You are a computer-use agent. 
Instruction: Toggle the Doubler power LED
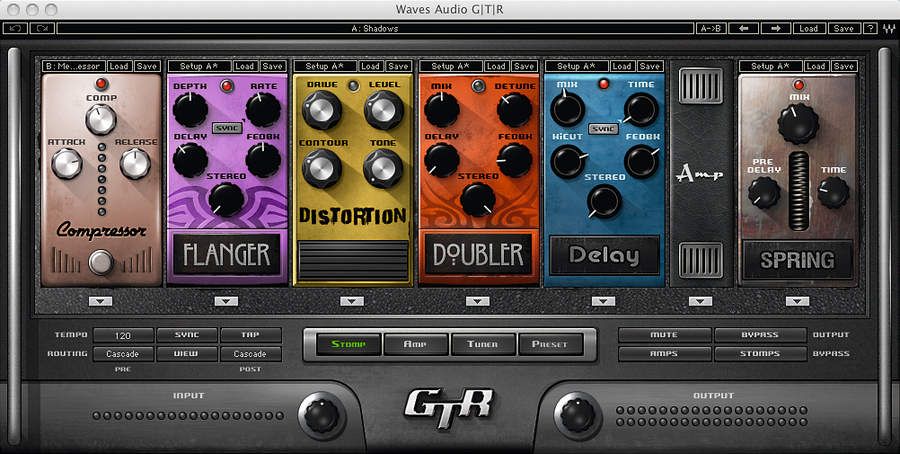coord(478,86)
